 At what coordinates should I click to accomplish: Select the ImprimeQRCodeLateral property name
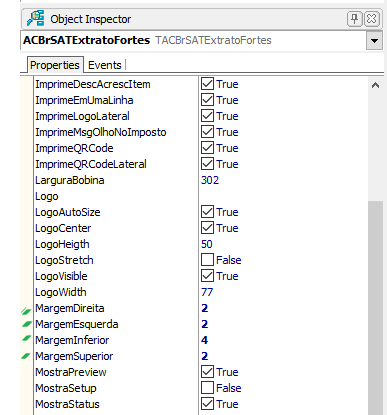[x=91, y=164]
